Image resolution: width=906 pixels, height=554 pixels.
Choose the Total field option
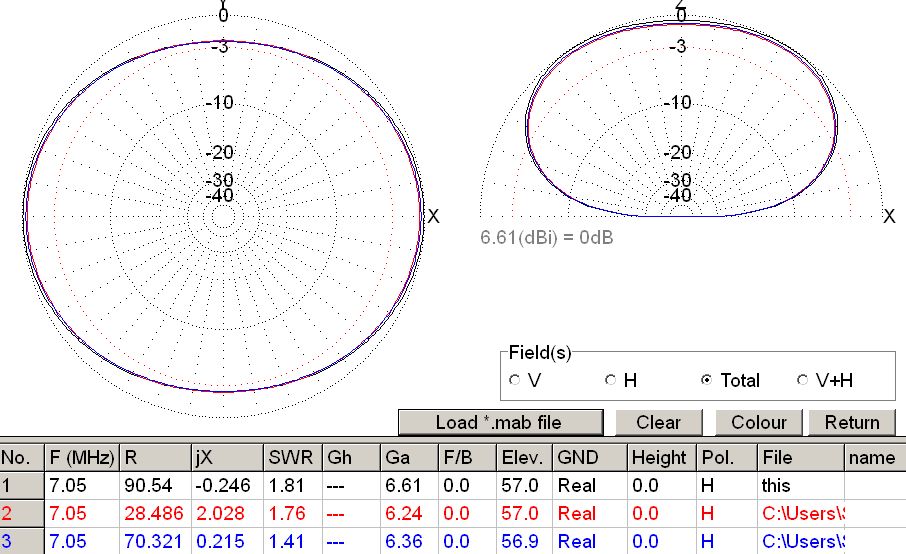tap(708, 380)
